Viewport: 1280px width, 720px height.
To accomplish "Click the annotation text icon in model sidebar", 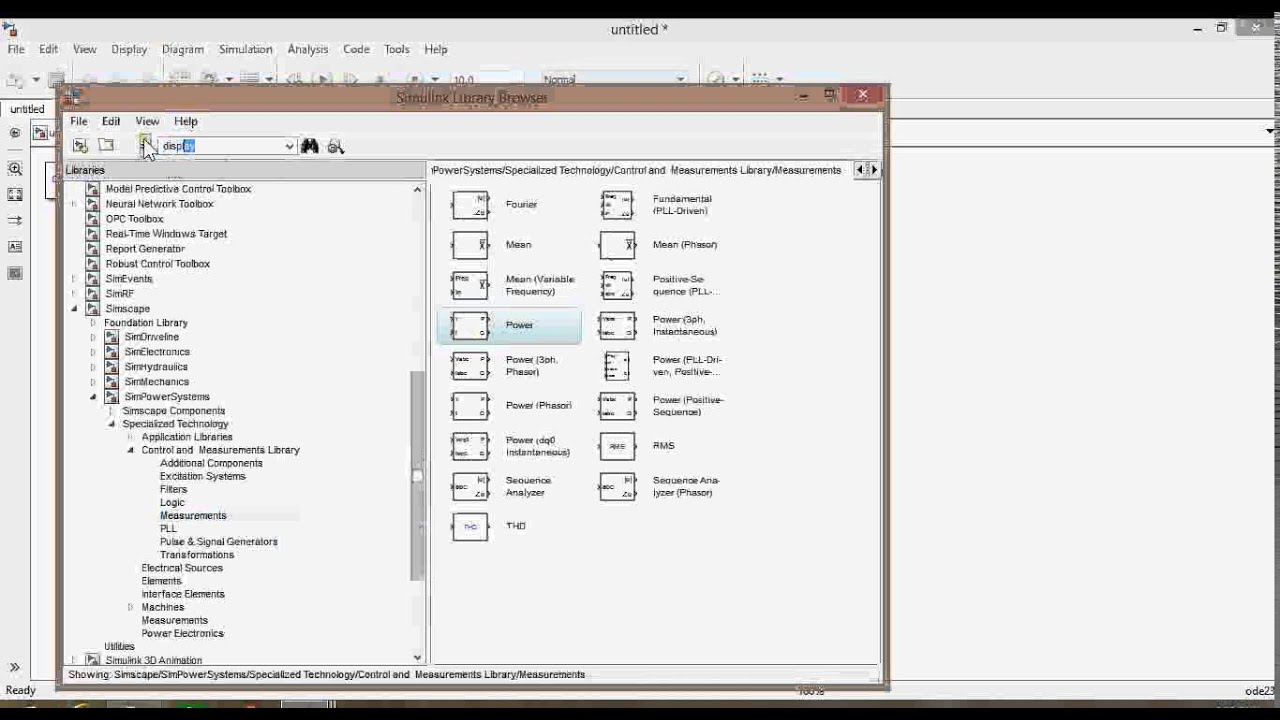I will tap(15, 246).
